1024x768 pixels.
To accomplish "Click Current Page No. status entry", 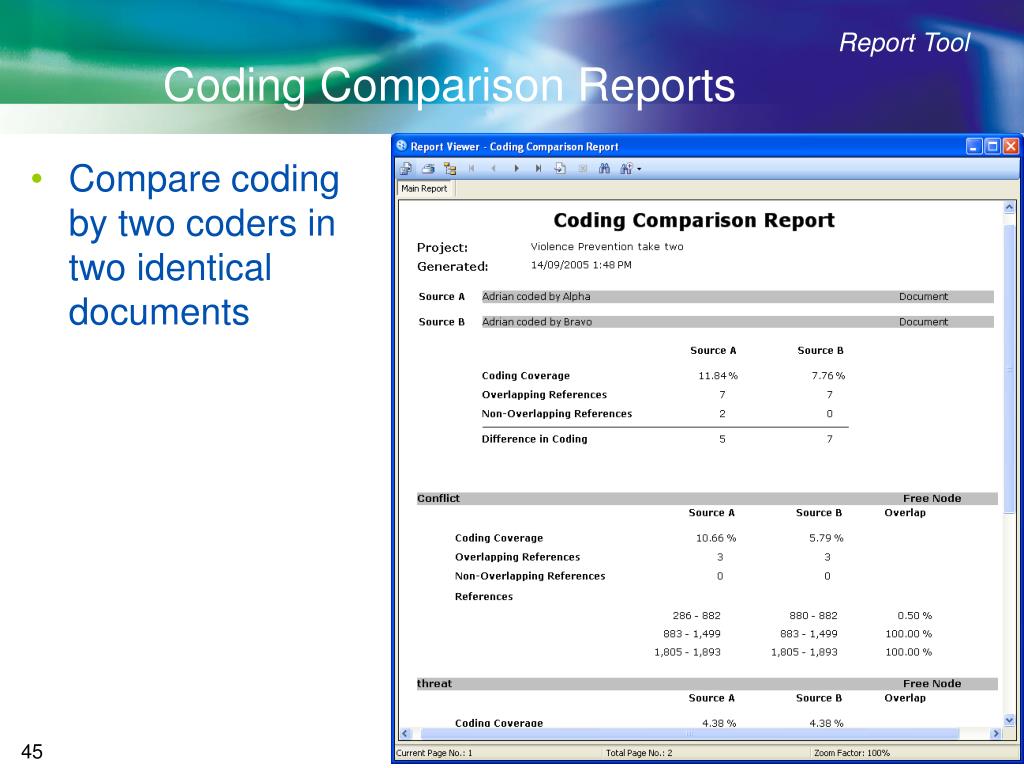I will (x=434, y=753).
